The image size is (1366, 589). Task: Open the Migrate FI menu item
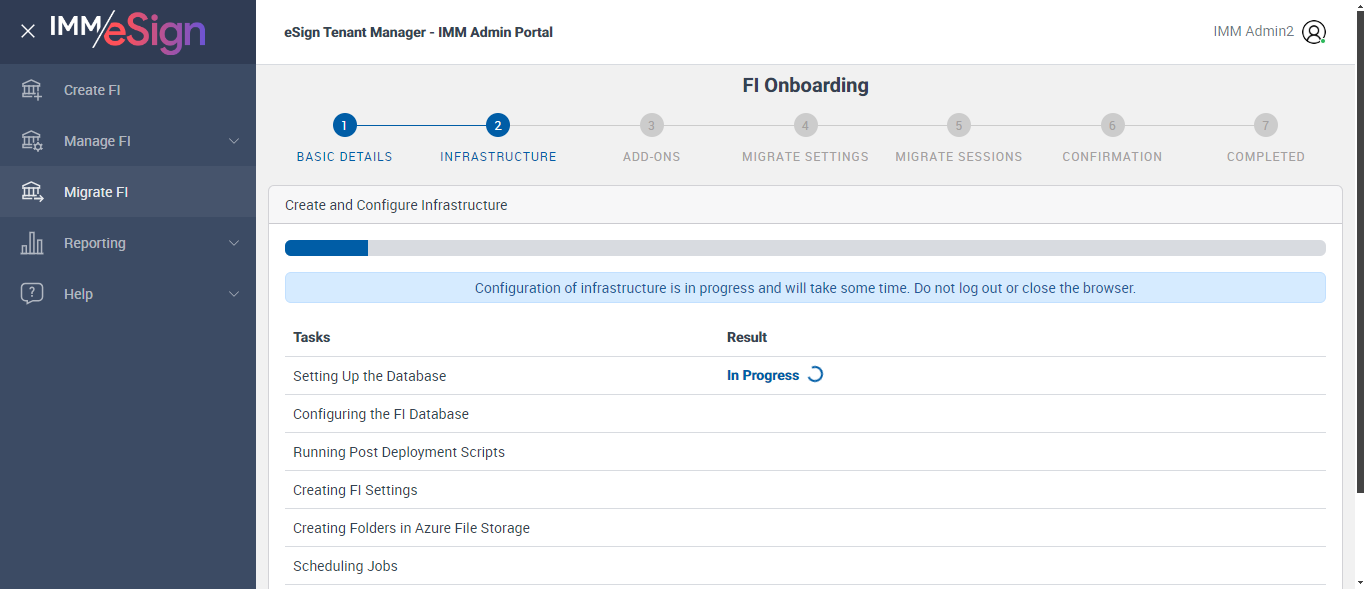(96, 192)
